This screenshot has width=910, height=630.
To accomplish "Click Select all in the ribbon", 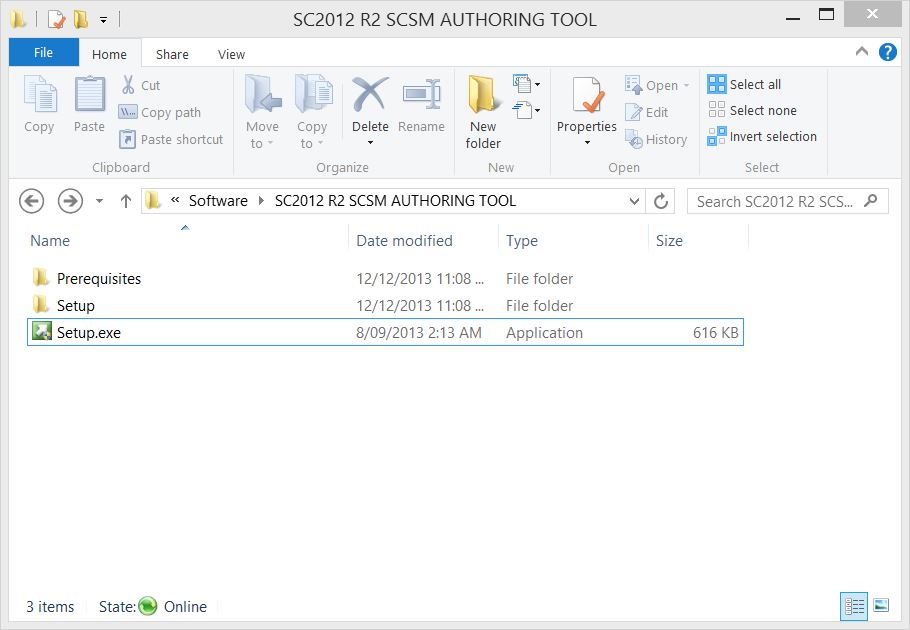I will pos(745,84).
